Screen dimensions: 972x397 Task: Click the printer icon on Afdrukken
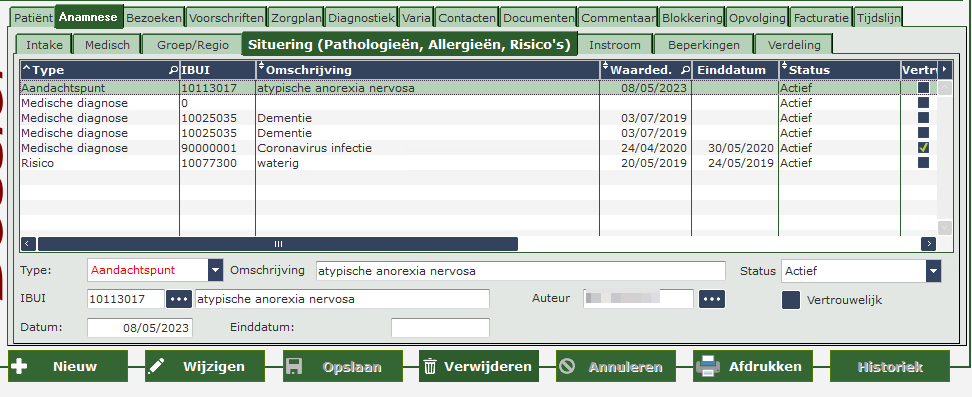707,366
